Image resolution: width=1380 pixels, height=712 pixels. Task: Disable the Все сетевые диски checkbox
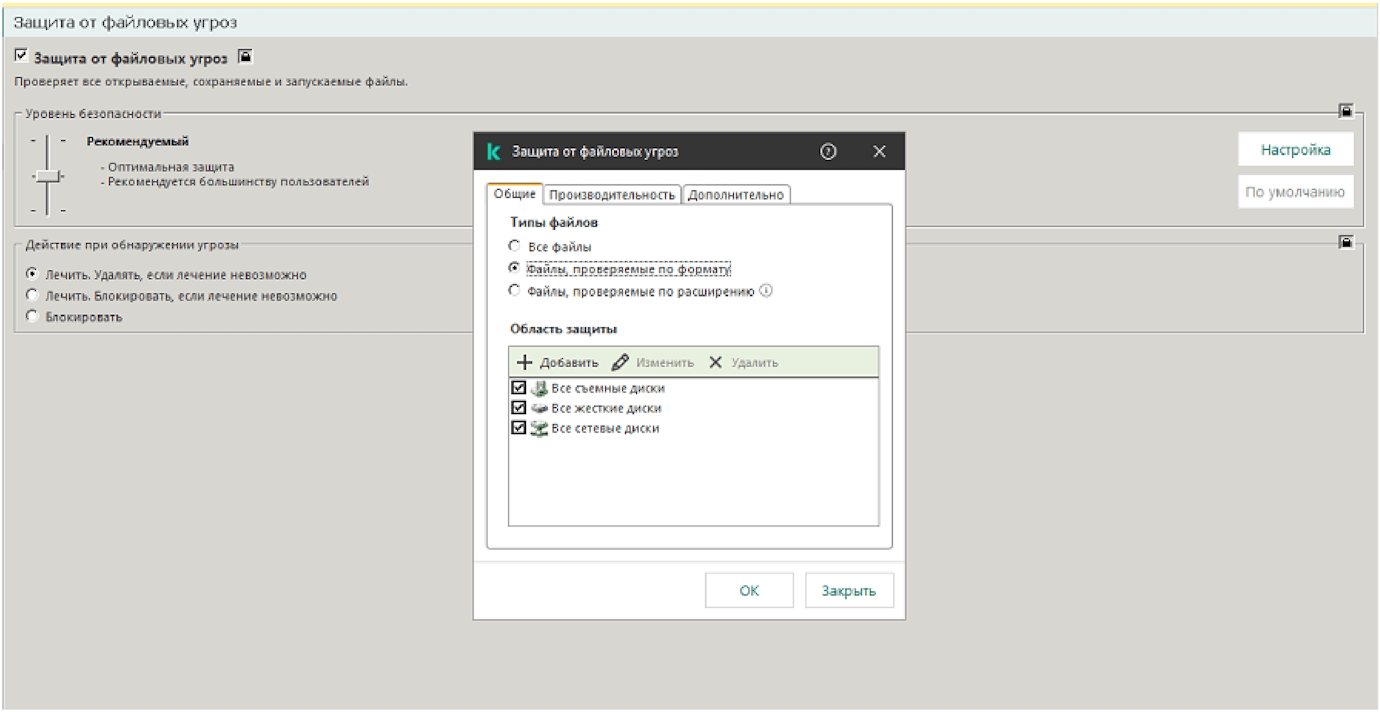point(518,428)
